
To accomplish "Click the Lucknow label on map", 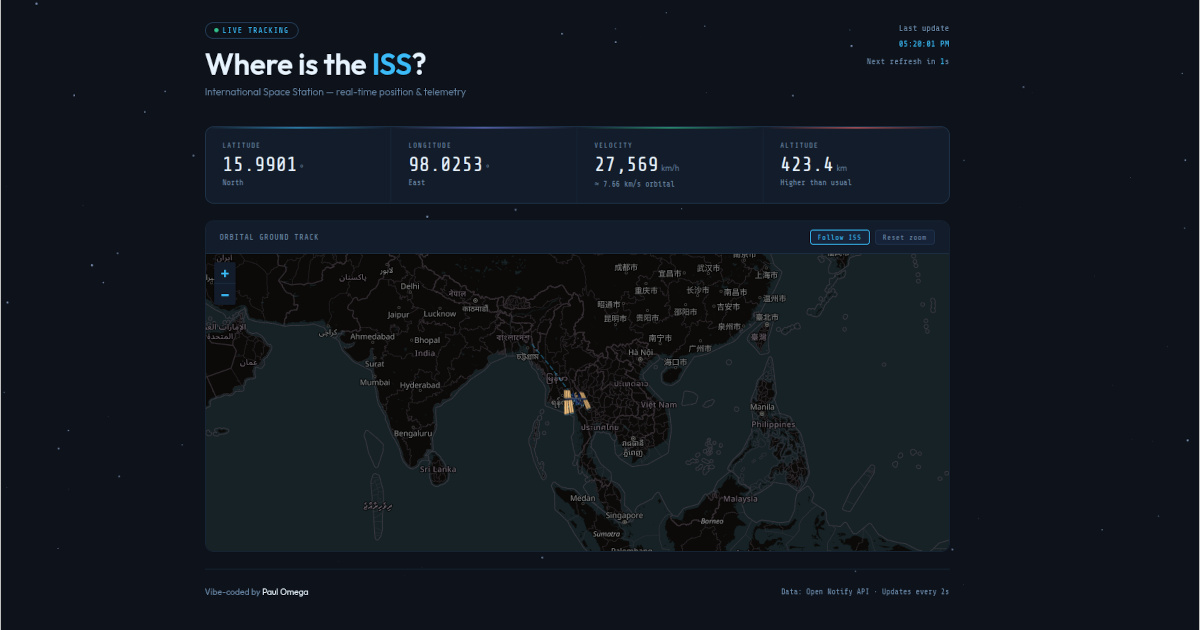I will point(440,314).
